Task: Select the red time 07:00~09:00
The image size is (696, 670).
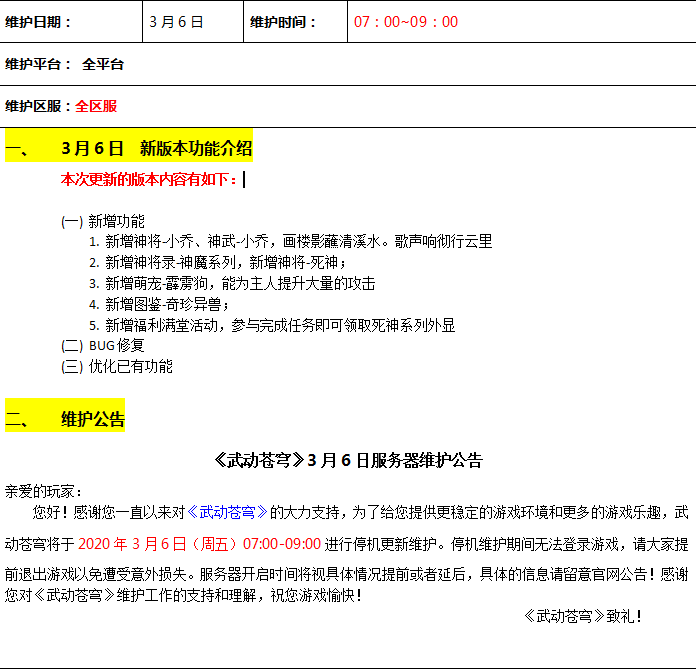Action: [x=406, y=22]
